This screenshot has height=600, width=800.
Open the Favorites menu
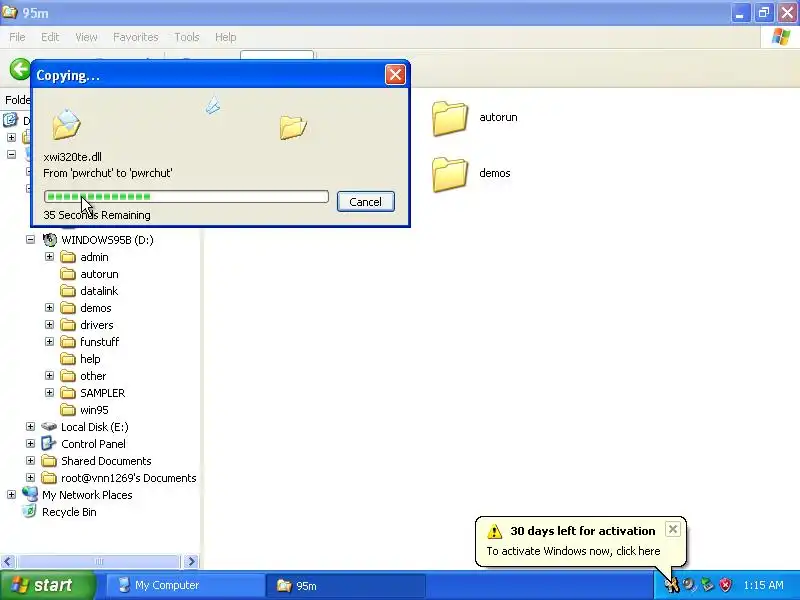click(135, 37)
